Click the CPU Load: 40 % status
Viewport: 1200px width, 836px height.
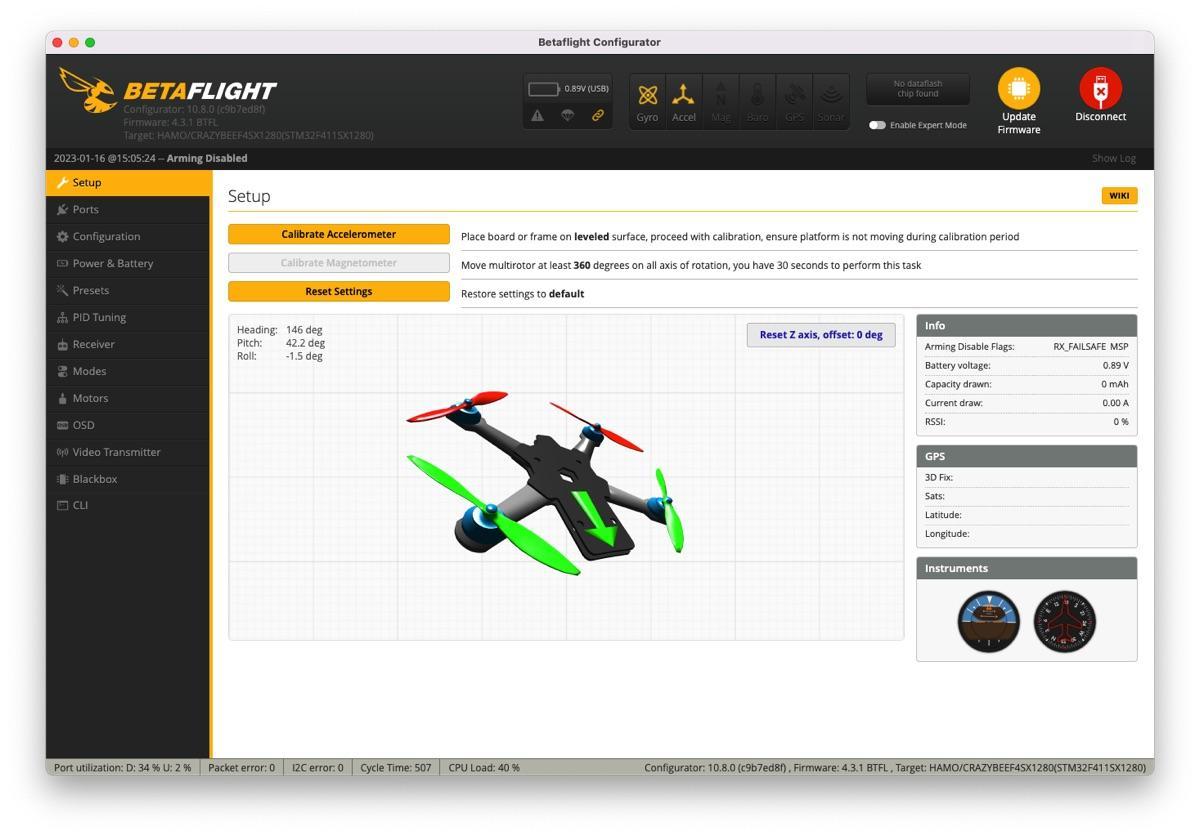point(484,768)
